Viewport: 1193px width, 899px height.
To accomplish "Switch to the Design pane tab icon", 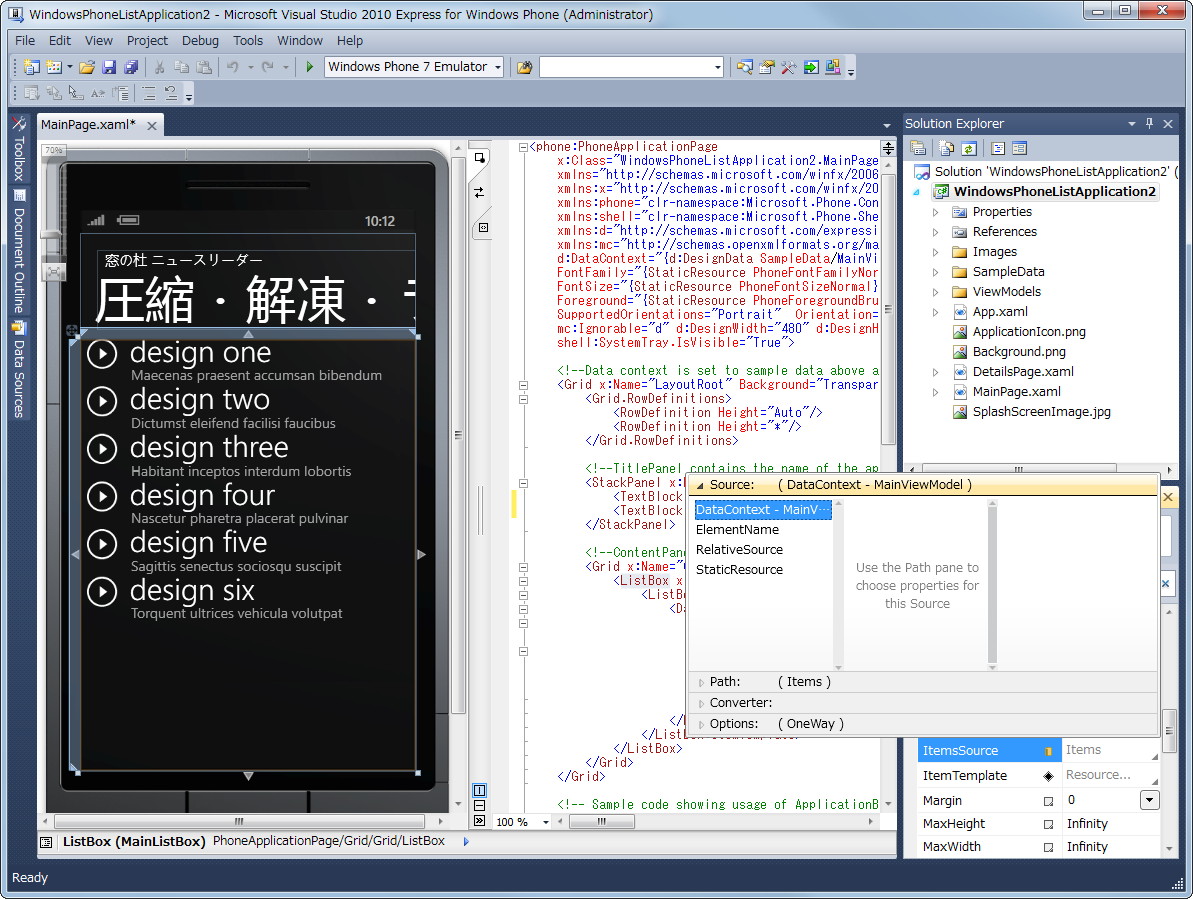I will [x=479, y=158].
